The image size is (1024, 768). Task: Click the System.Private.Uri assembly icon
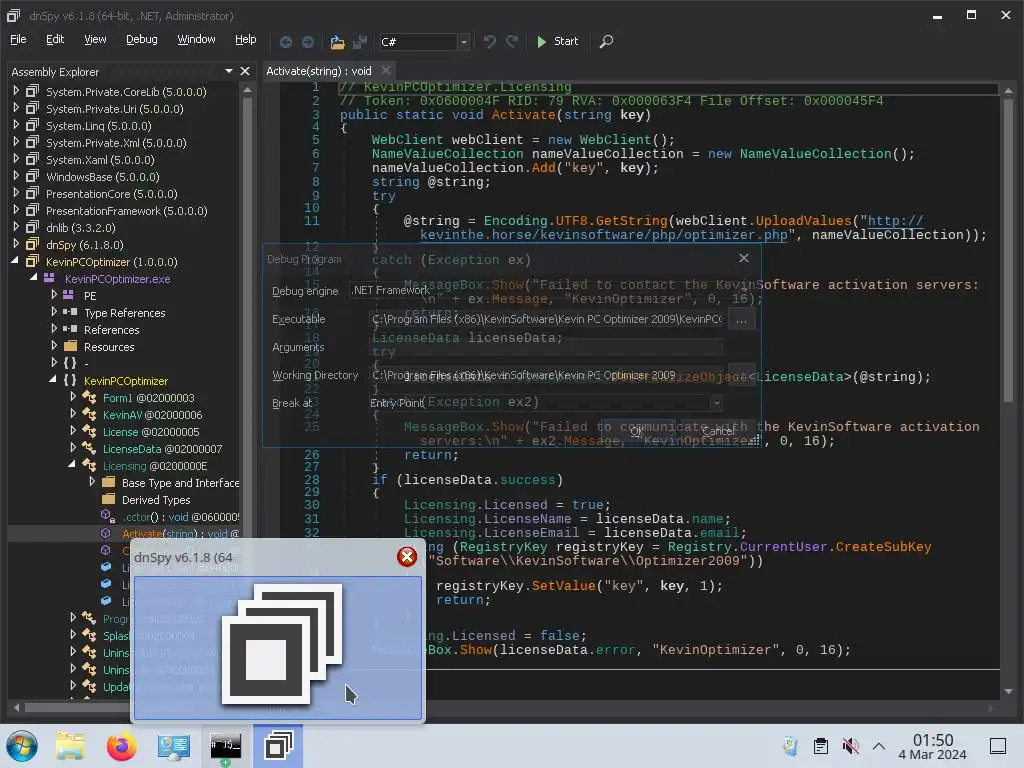click(32, 108)
